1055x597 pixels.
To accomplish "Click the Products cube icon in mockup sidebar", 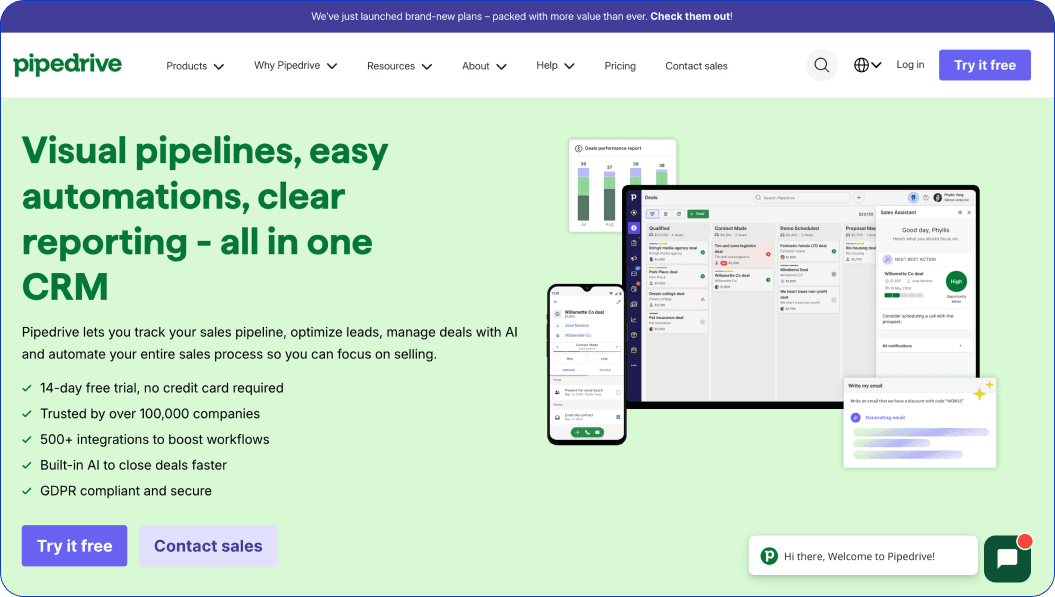I will coord(634,335).
